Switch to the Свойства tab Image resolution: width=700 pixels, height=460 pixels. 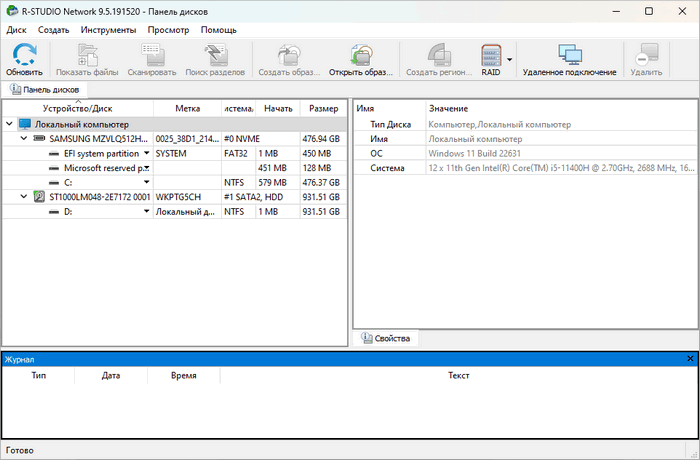390,339
